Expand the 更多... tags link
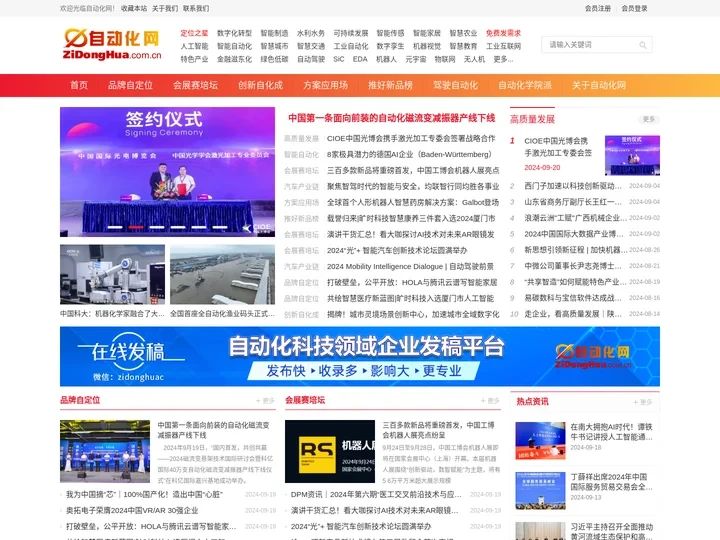720x540 pixels. coord(503,59)
